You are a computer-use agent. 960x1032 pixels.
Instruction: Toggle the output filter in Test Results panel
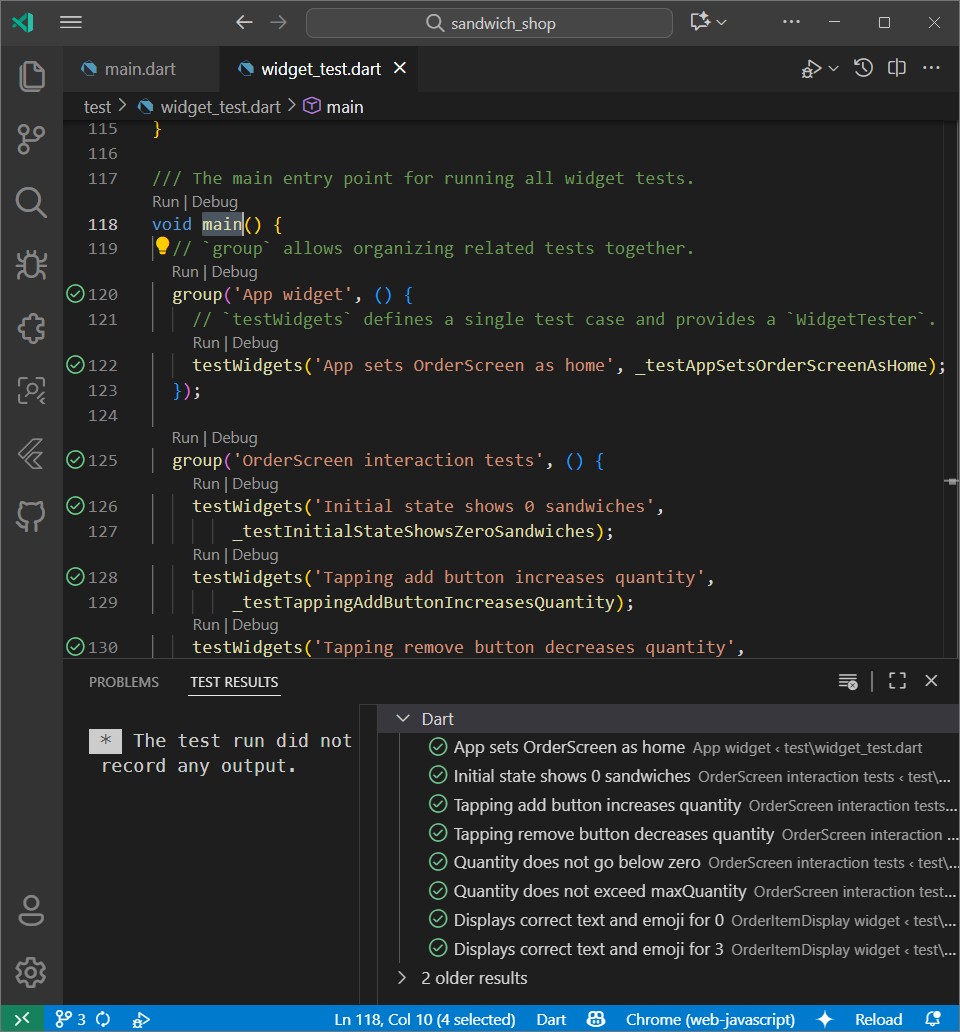click(845, 680)
